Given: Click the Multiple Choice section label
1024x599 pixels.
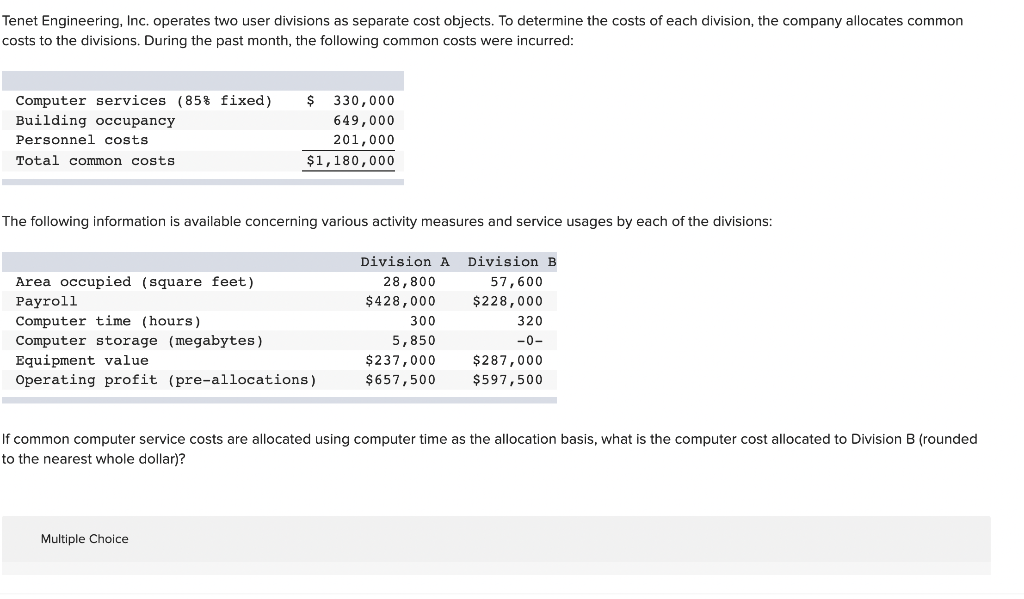Looking at the screenshot, I should 85,539.
